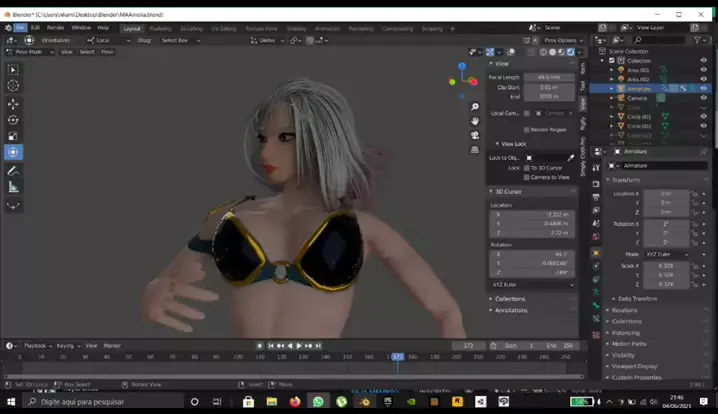The image size is (718, 414).
Task: Select the Select Box tool in toolbar
Action: (13, 70)
